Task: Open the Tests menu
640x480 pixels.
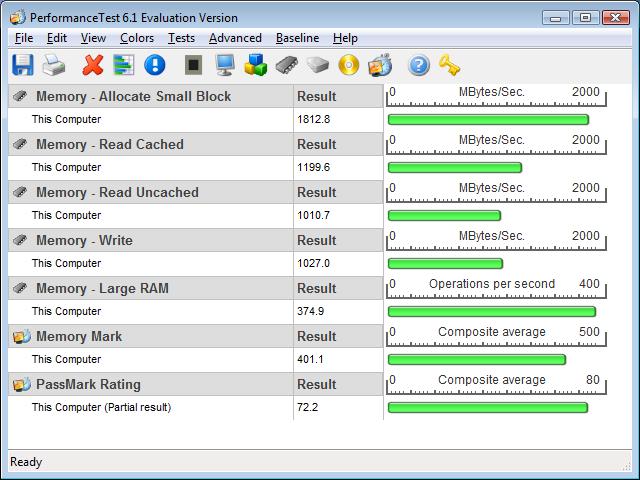Action: [182, 38]
